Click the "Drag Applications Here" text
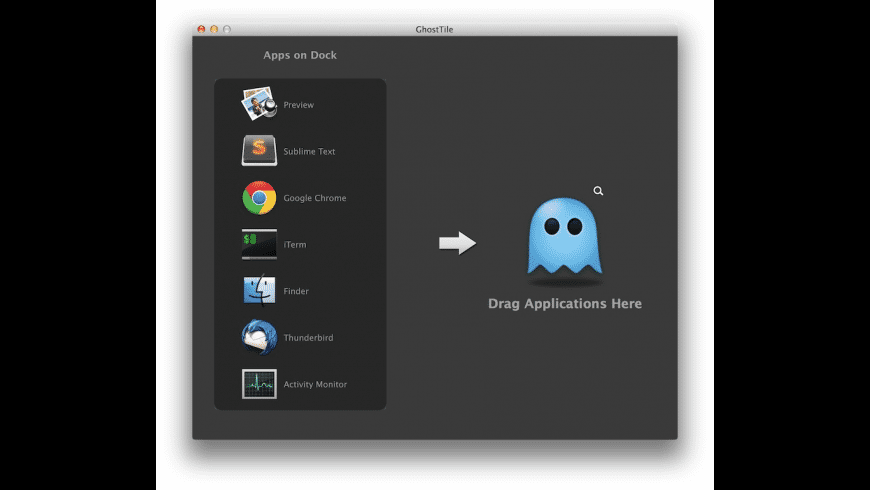This screenshot has width=870, height=490. tap(564, 304)
